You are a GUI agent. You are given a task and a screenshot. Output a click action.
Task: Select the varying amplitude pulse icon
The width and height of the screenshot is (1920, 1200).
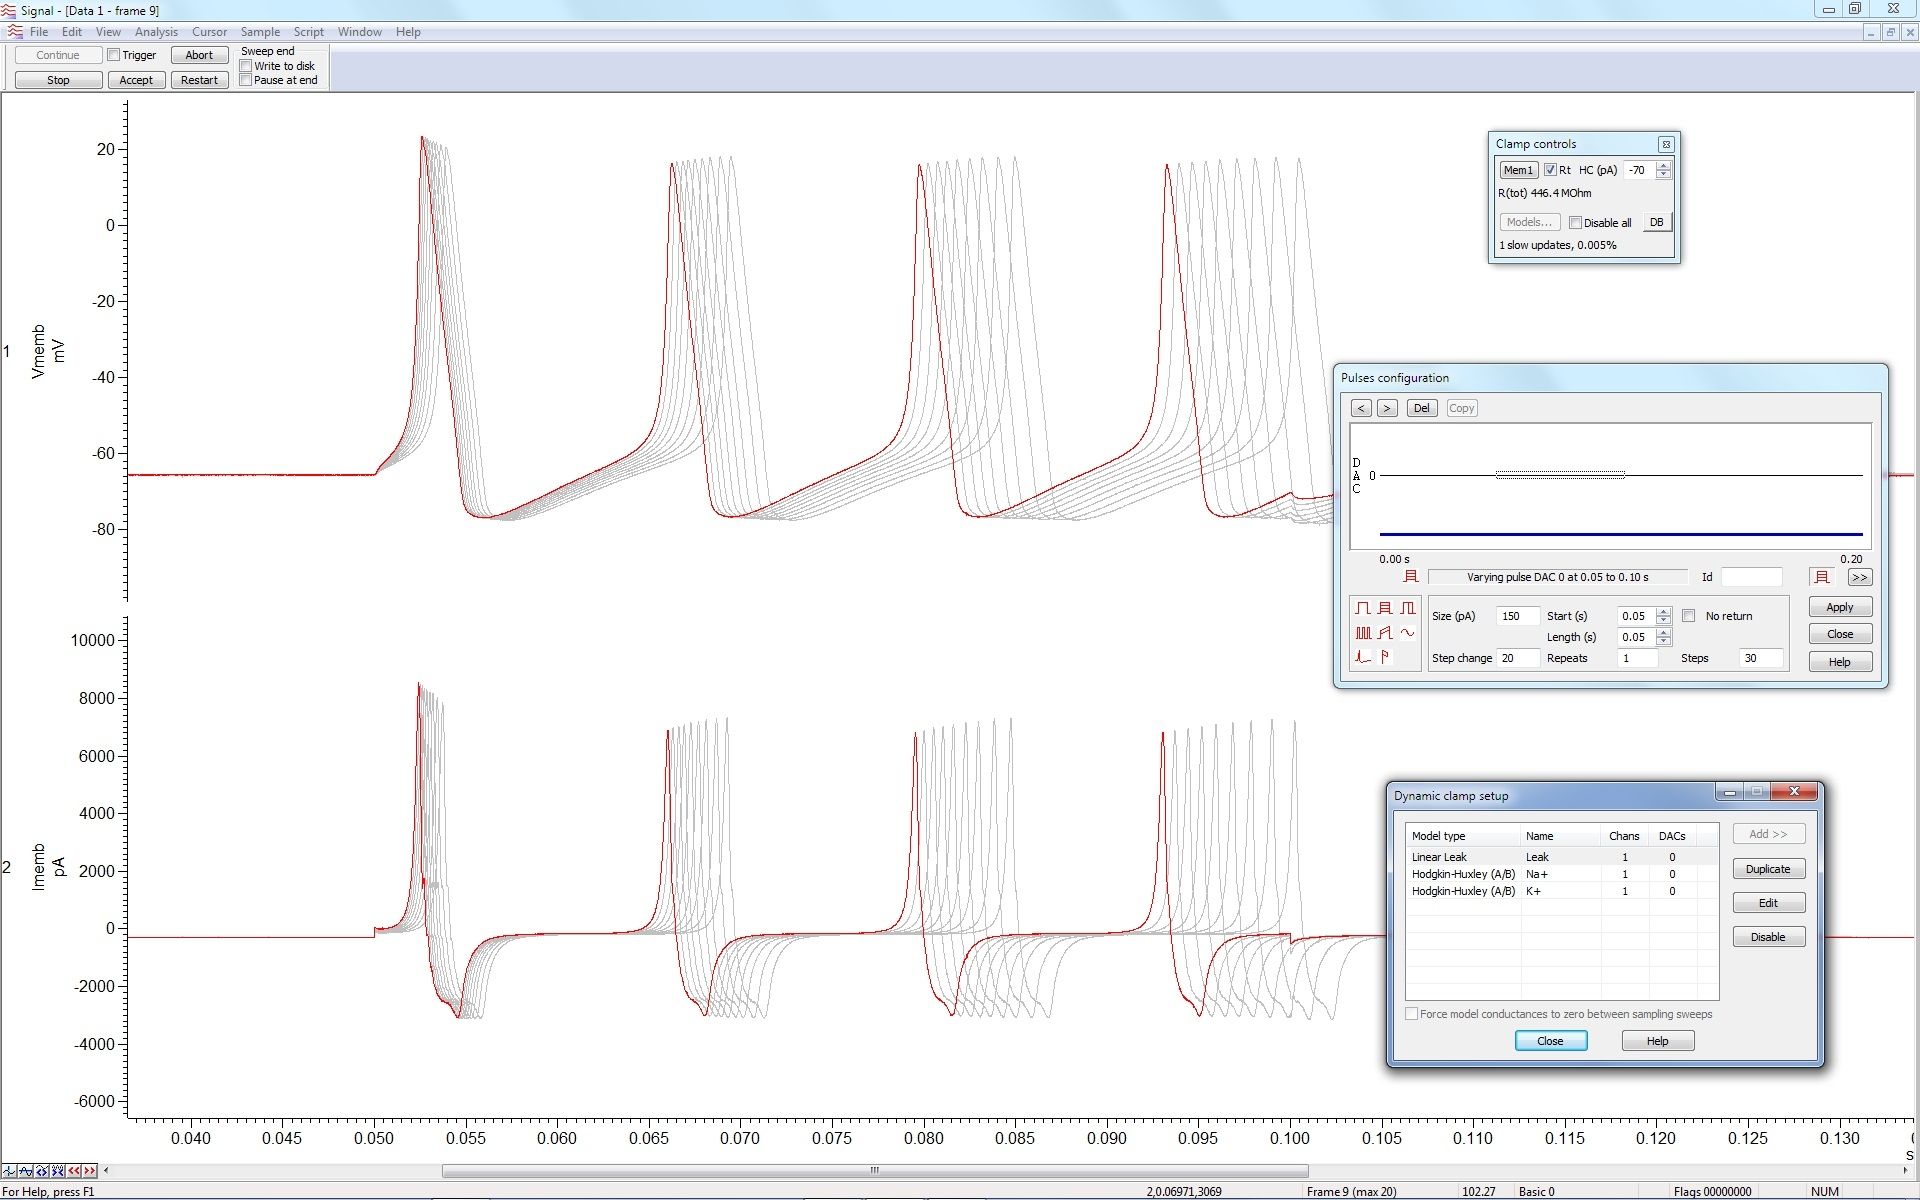pos(1385,607)
